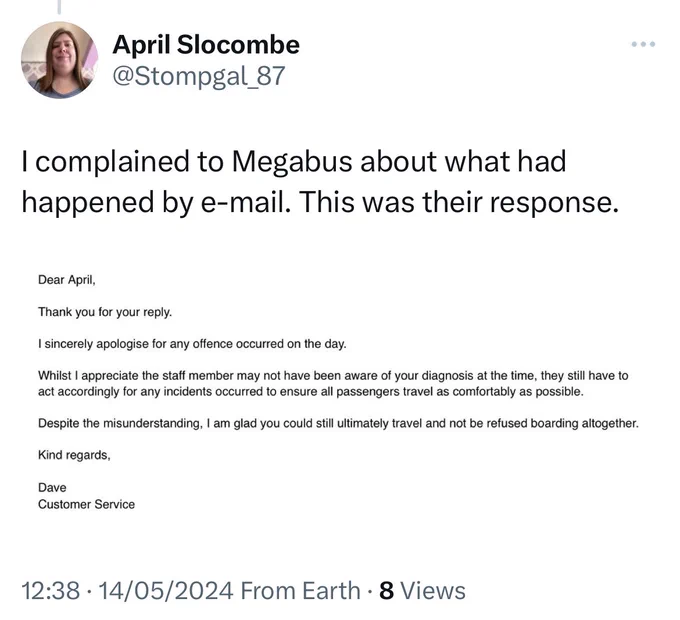This screenshot has height=620, width=680.
Task: Open the attached email image at 'Dear April'
Action: [x=66, y=280]
